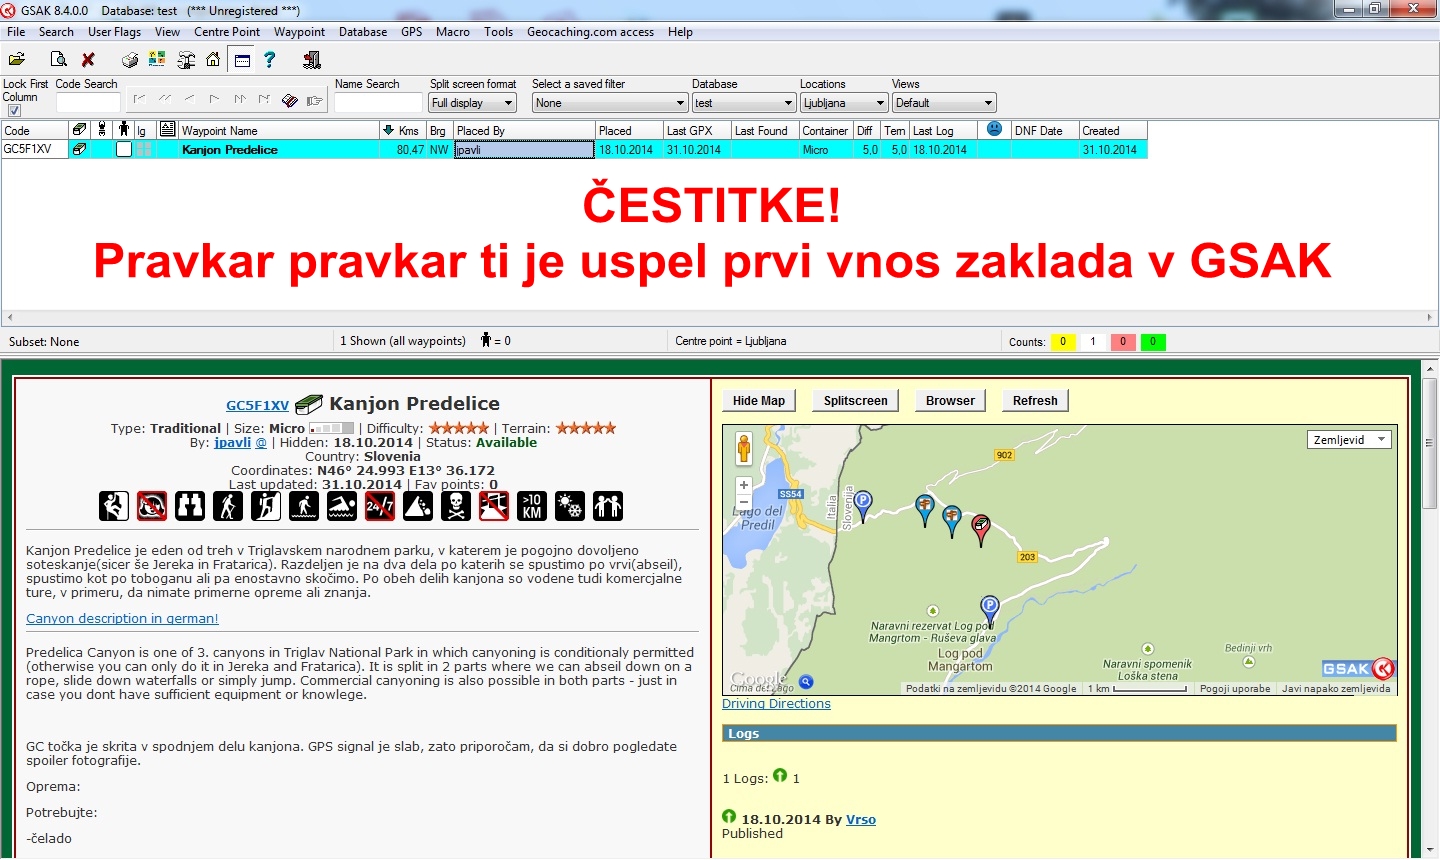Toggle the split screen window toolbar icon
The image size is (1440, 860).
point(242,60)
